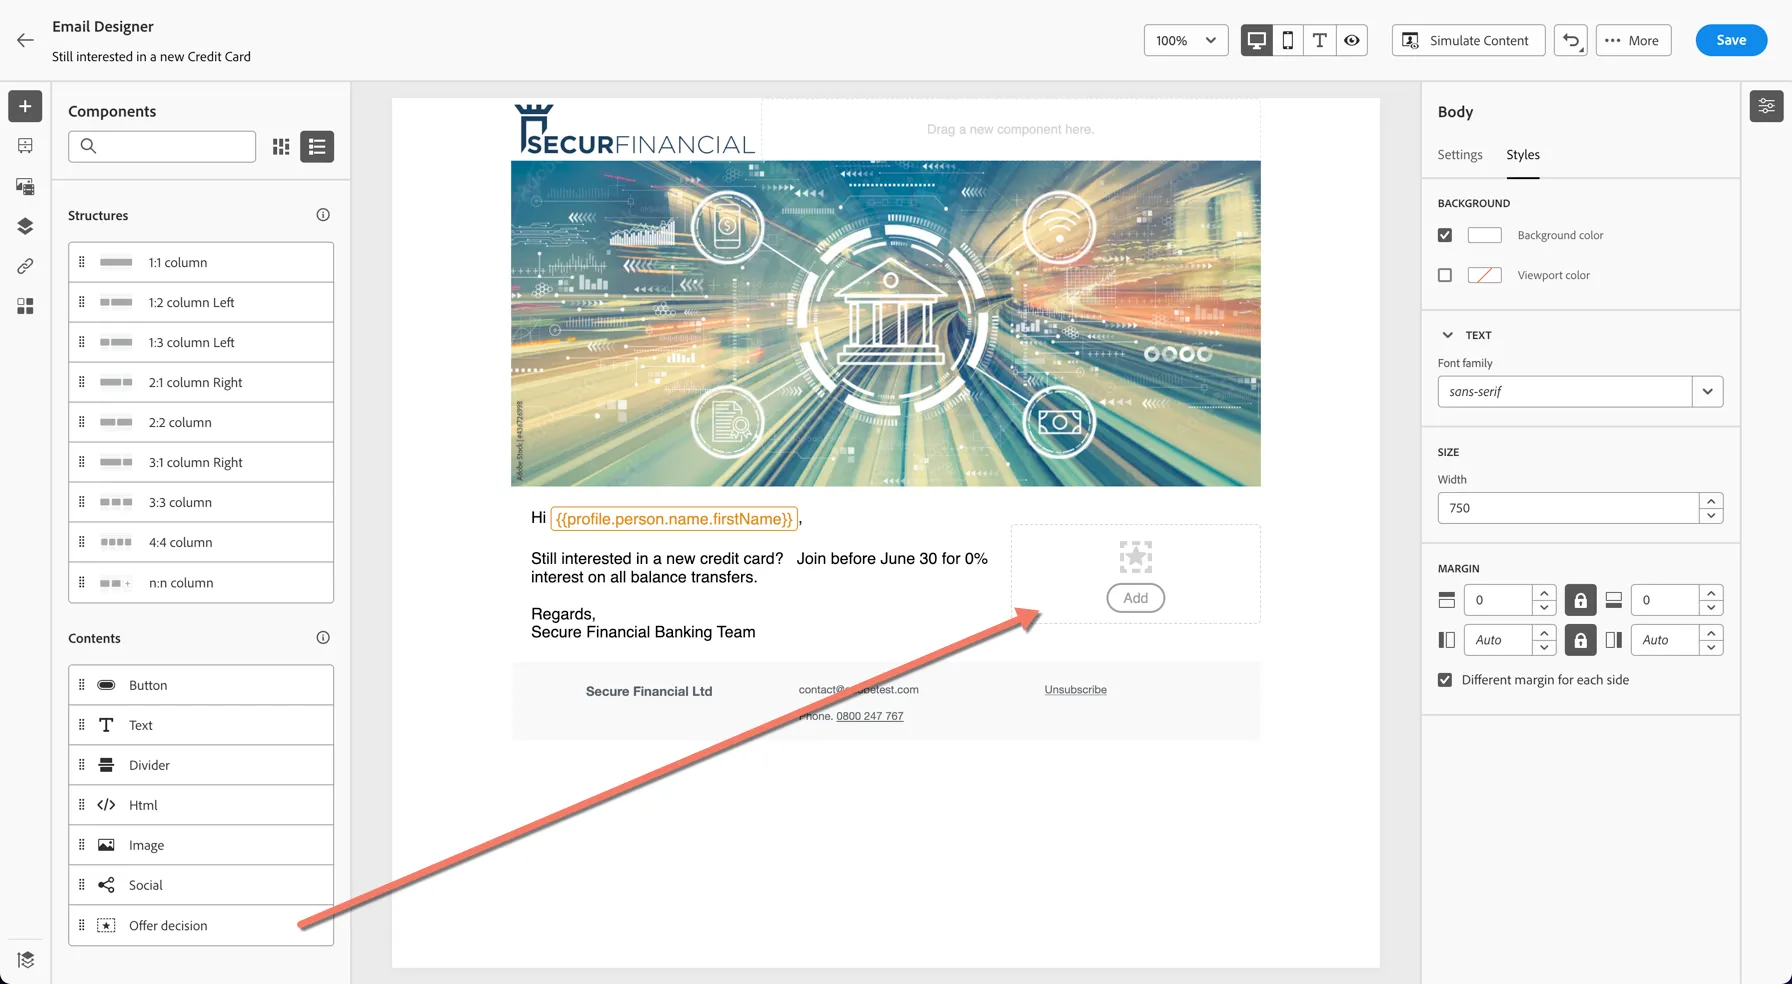
Task: Collapse the TEXT section
Action: (1447, 335)
